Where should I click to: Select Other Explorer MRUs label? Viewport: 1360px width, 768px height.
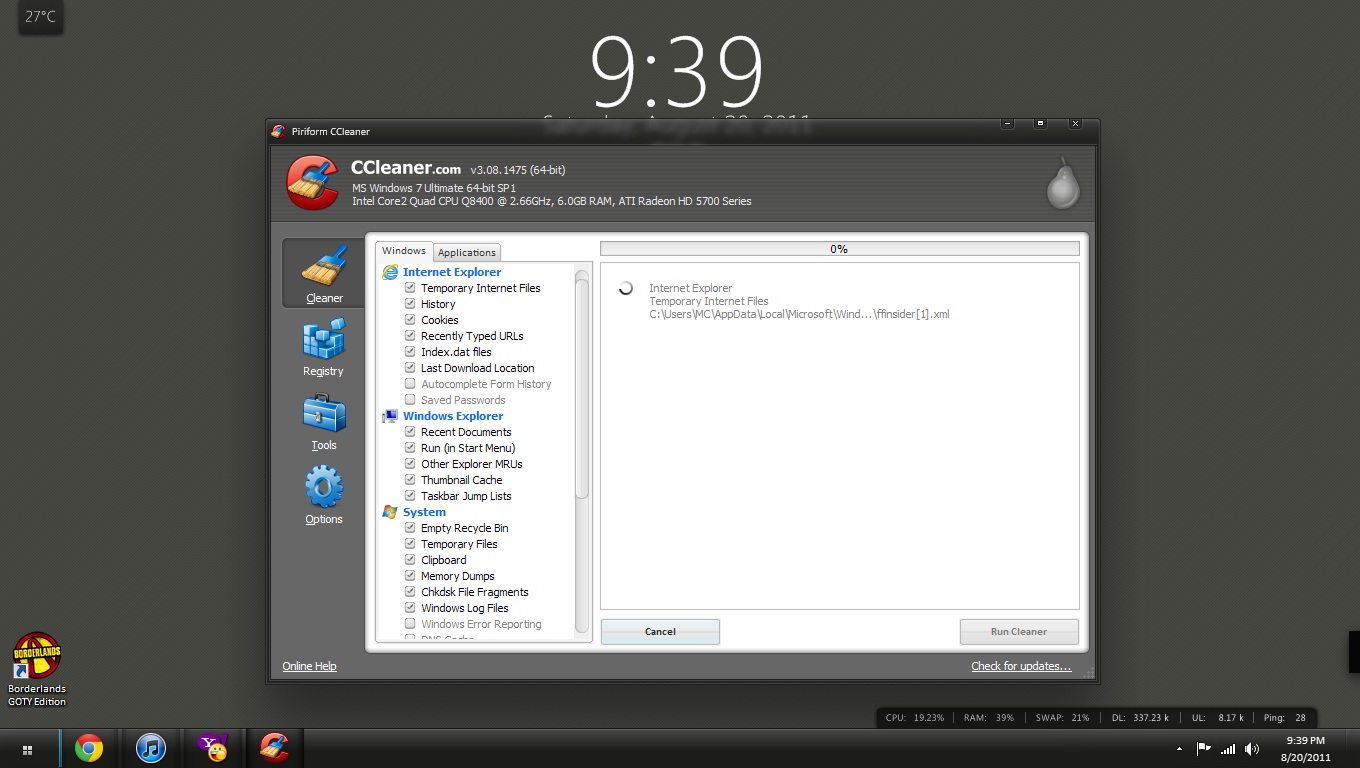pyautogui.click(x=472, y=464)
